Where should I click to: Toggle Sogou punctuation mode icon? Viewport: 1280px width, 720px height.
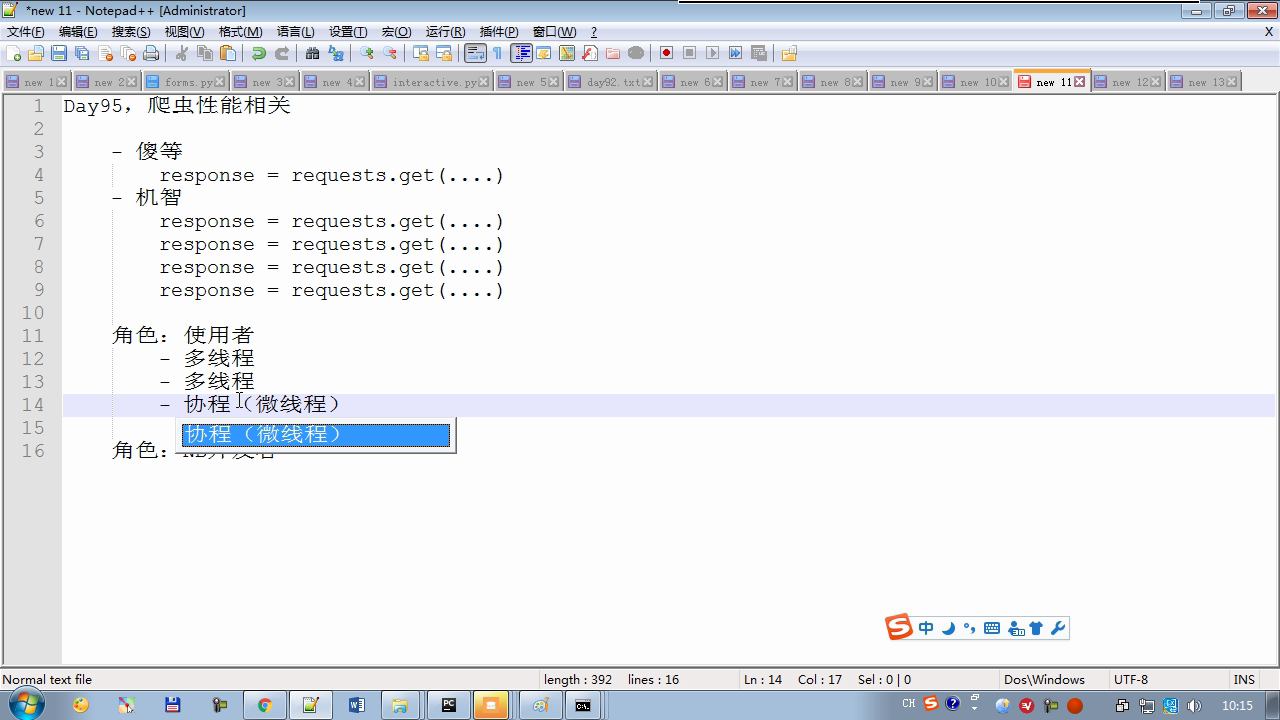[x=969, y=628]
